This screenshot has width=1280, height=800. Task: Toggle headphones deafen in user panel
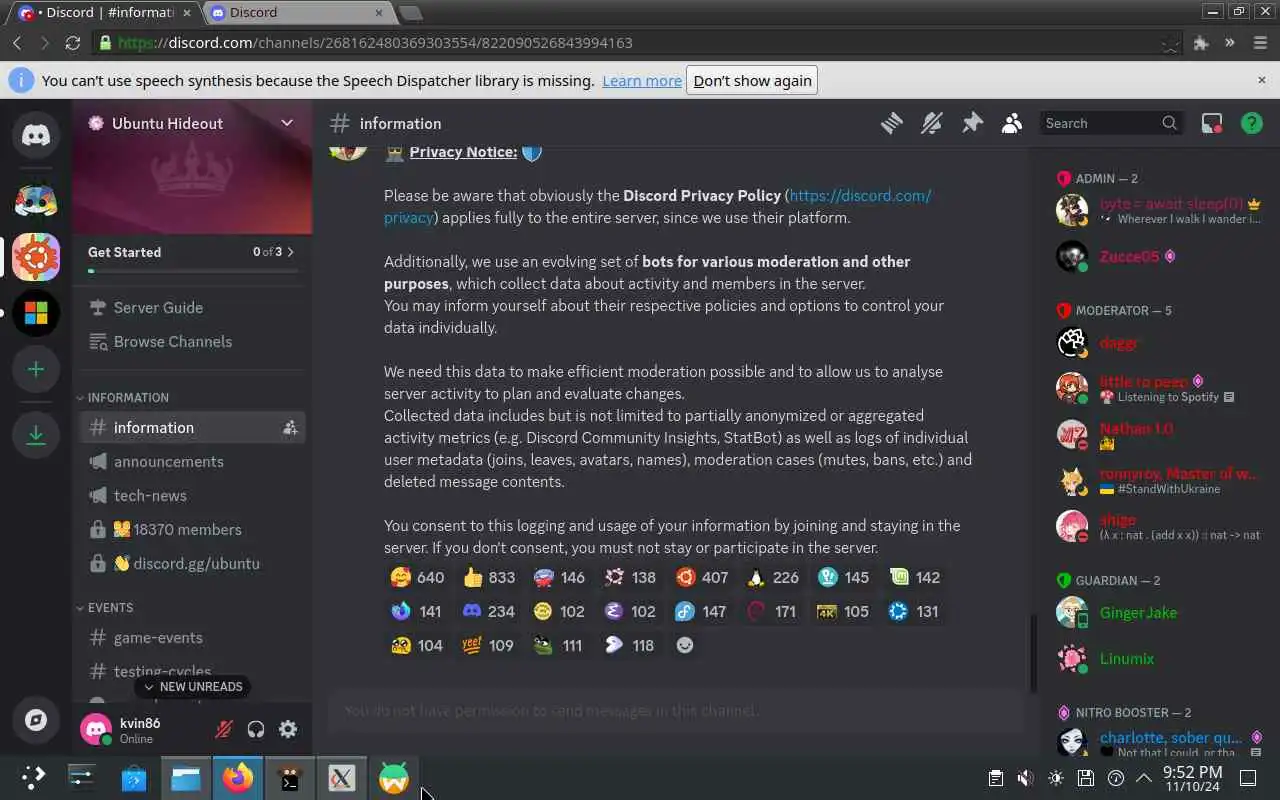[x=256, y=729]
